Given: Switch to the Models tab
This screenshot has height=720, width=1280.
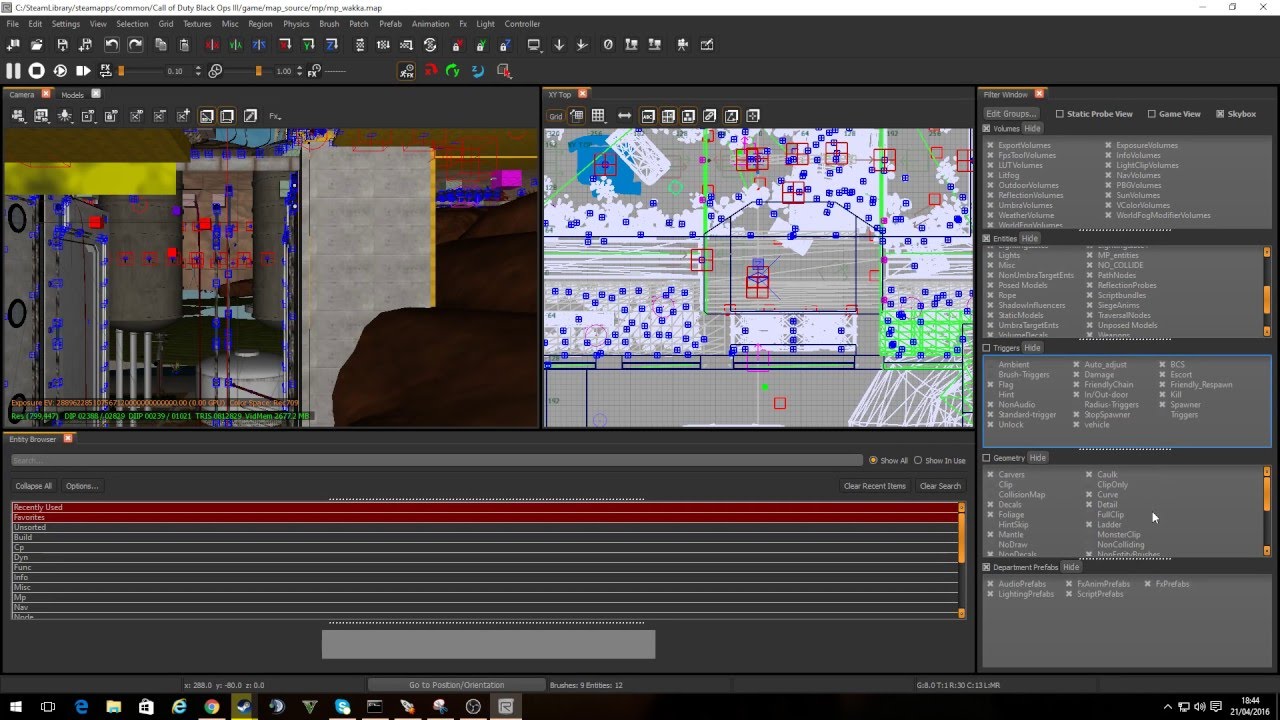Looking at the screenshot, I should point(73,95).
